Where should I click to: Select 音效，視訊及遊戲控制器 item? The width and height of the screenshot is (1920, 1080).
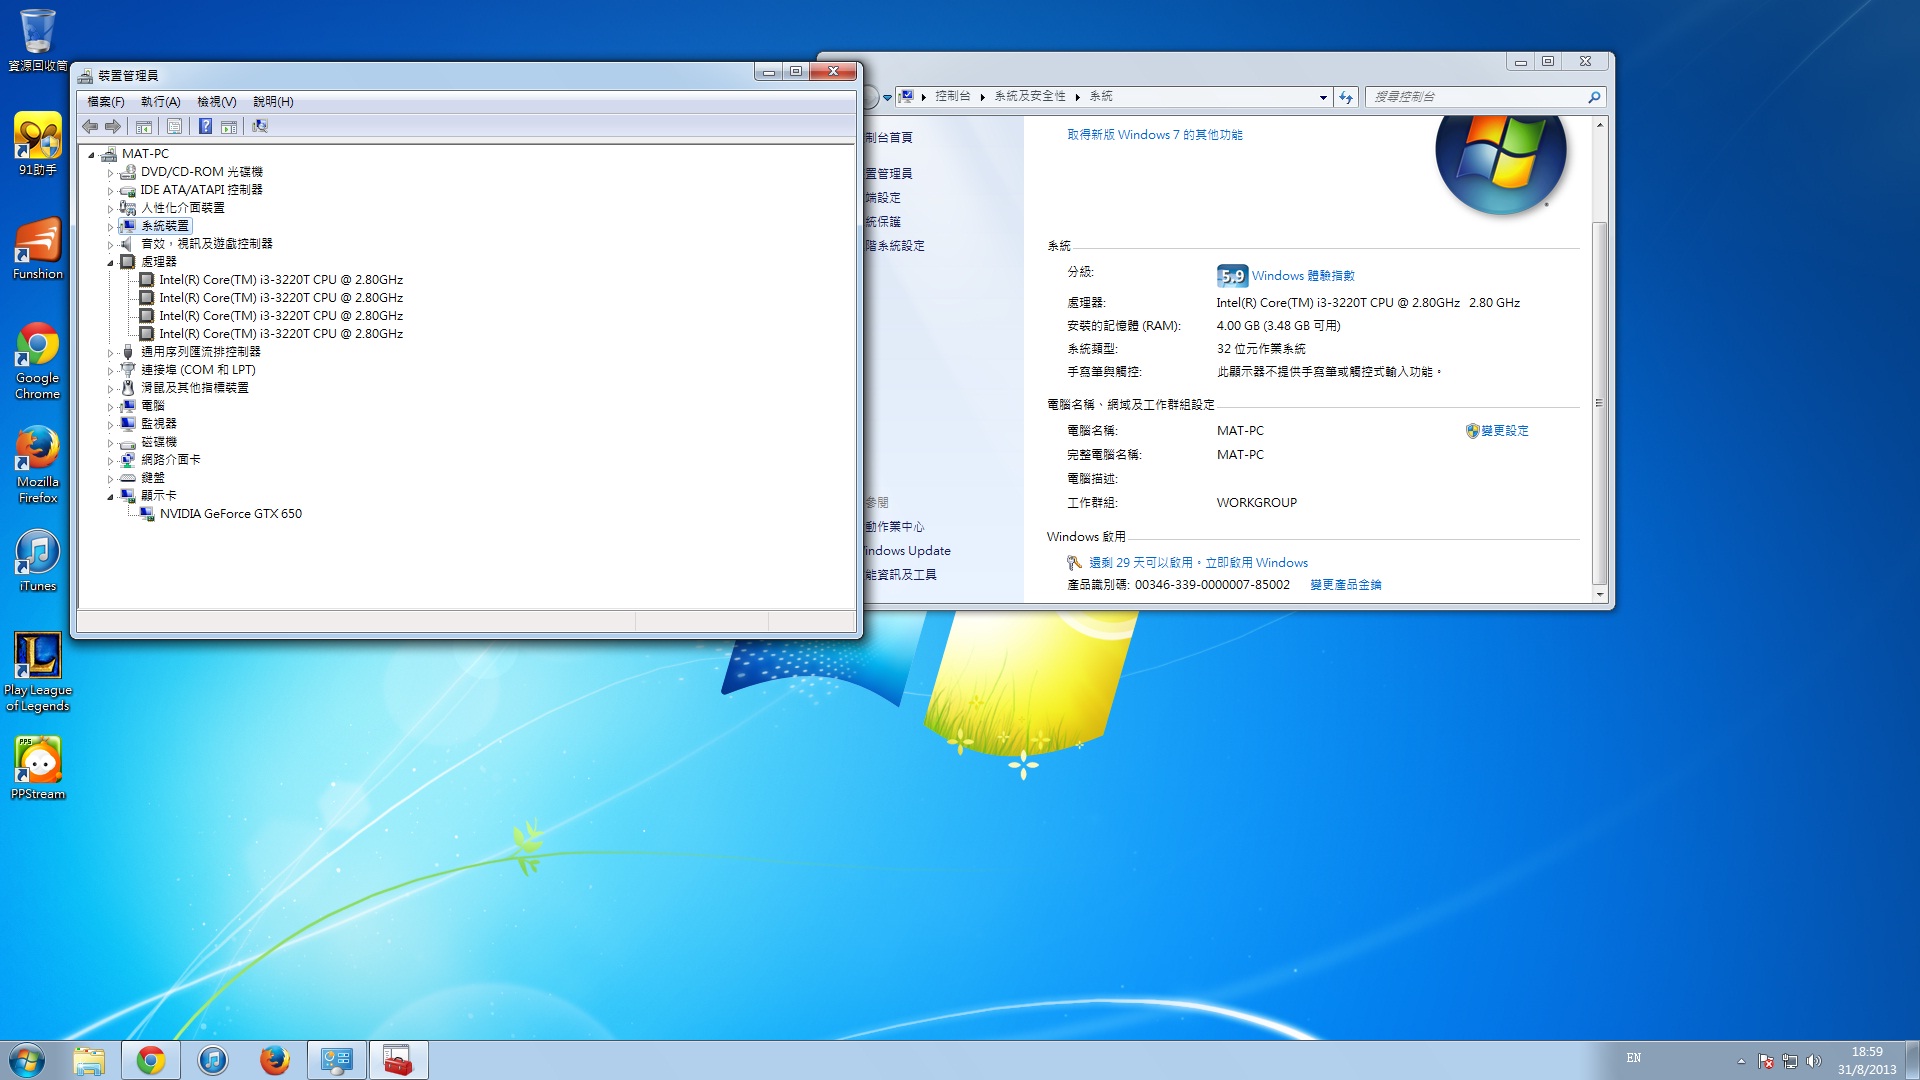pyautogui.click(x=206, y=244)
